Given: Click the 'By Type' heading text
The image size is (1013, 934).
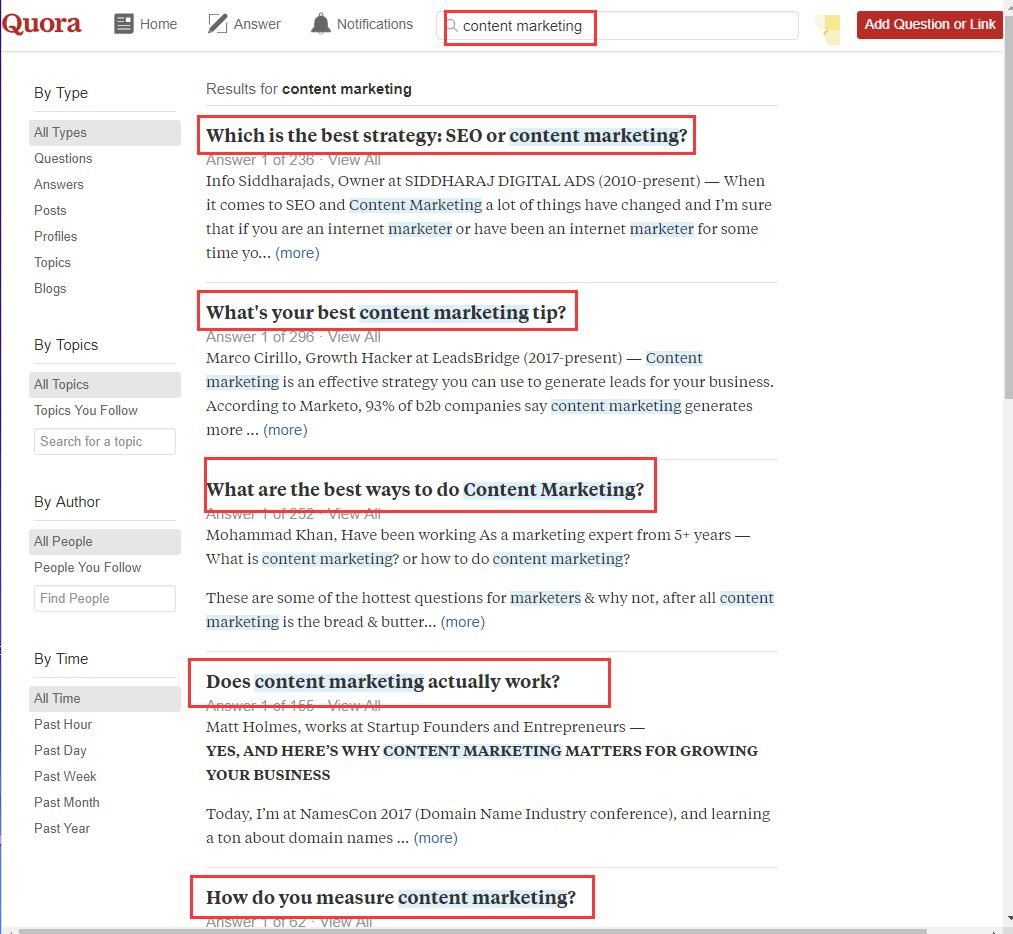Looking at the screenshot, I should click(x=61, y=93).
